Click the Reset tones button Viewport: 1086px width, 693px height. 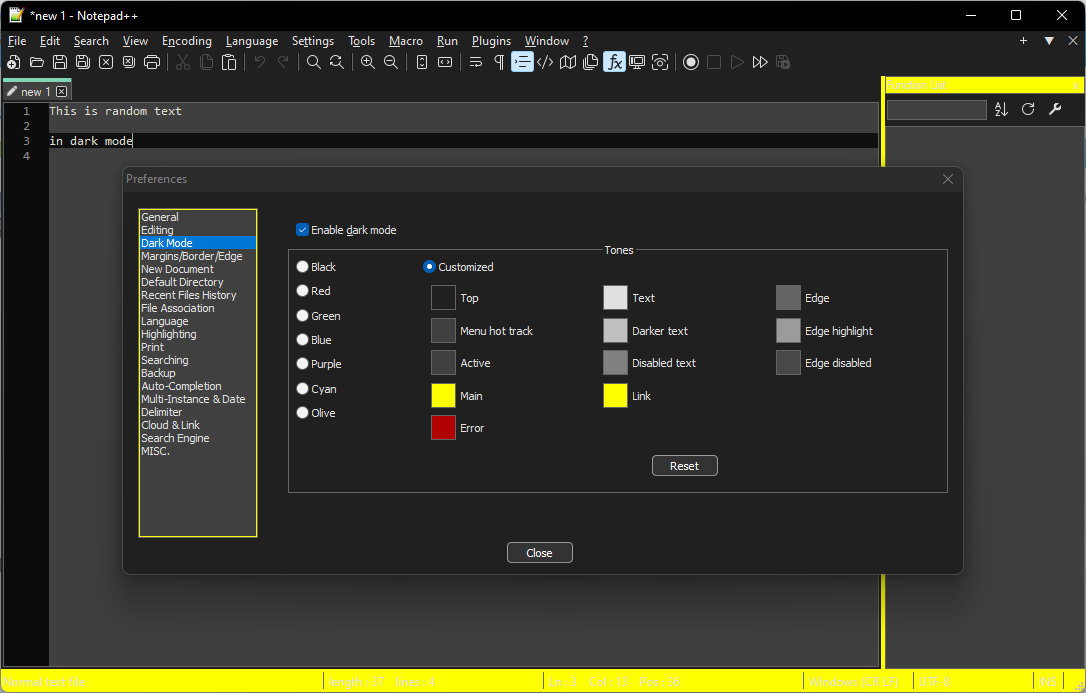pos(684,466)
